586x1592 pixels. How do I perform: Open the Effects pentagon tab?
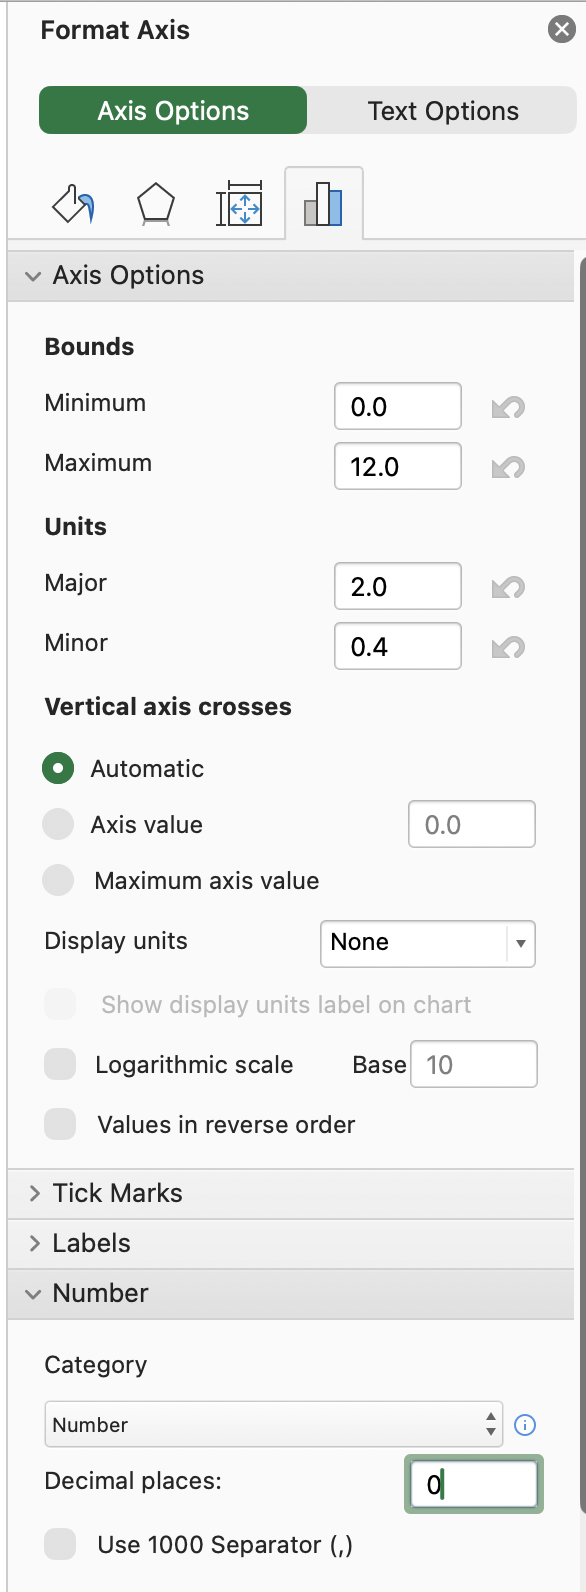pyautogui.click(x=155, y=205)
